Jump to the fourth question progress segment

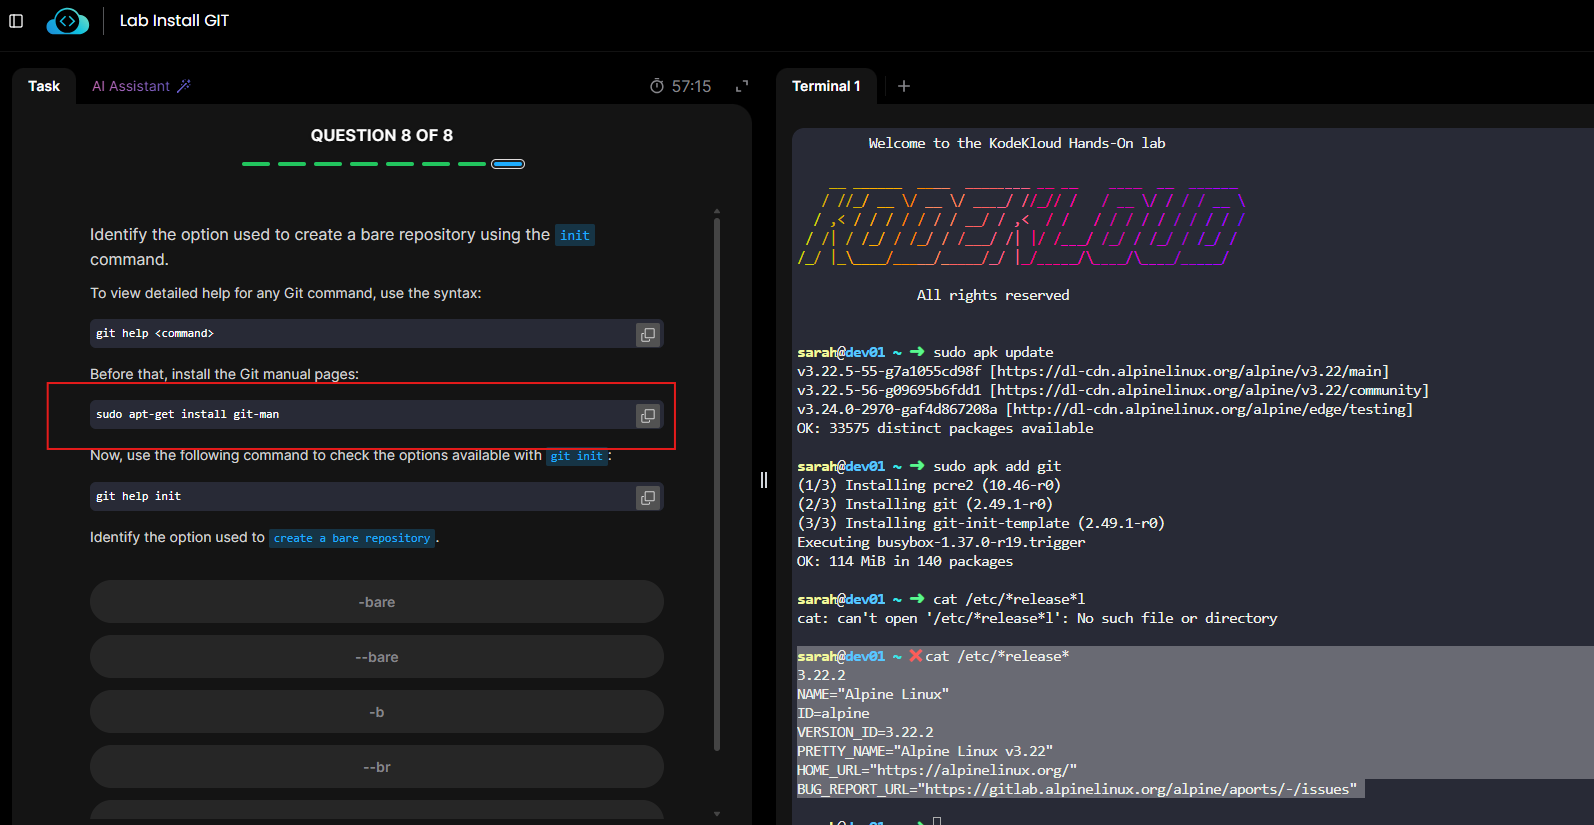click(364, 164)
